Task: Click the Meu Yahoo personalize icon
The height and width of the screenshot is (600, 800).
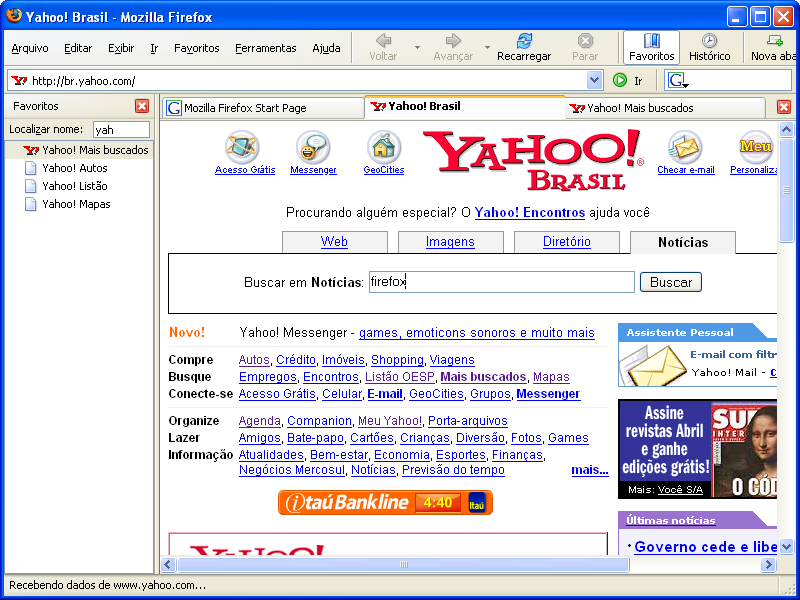Action: [756, 147]
